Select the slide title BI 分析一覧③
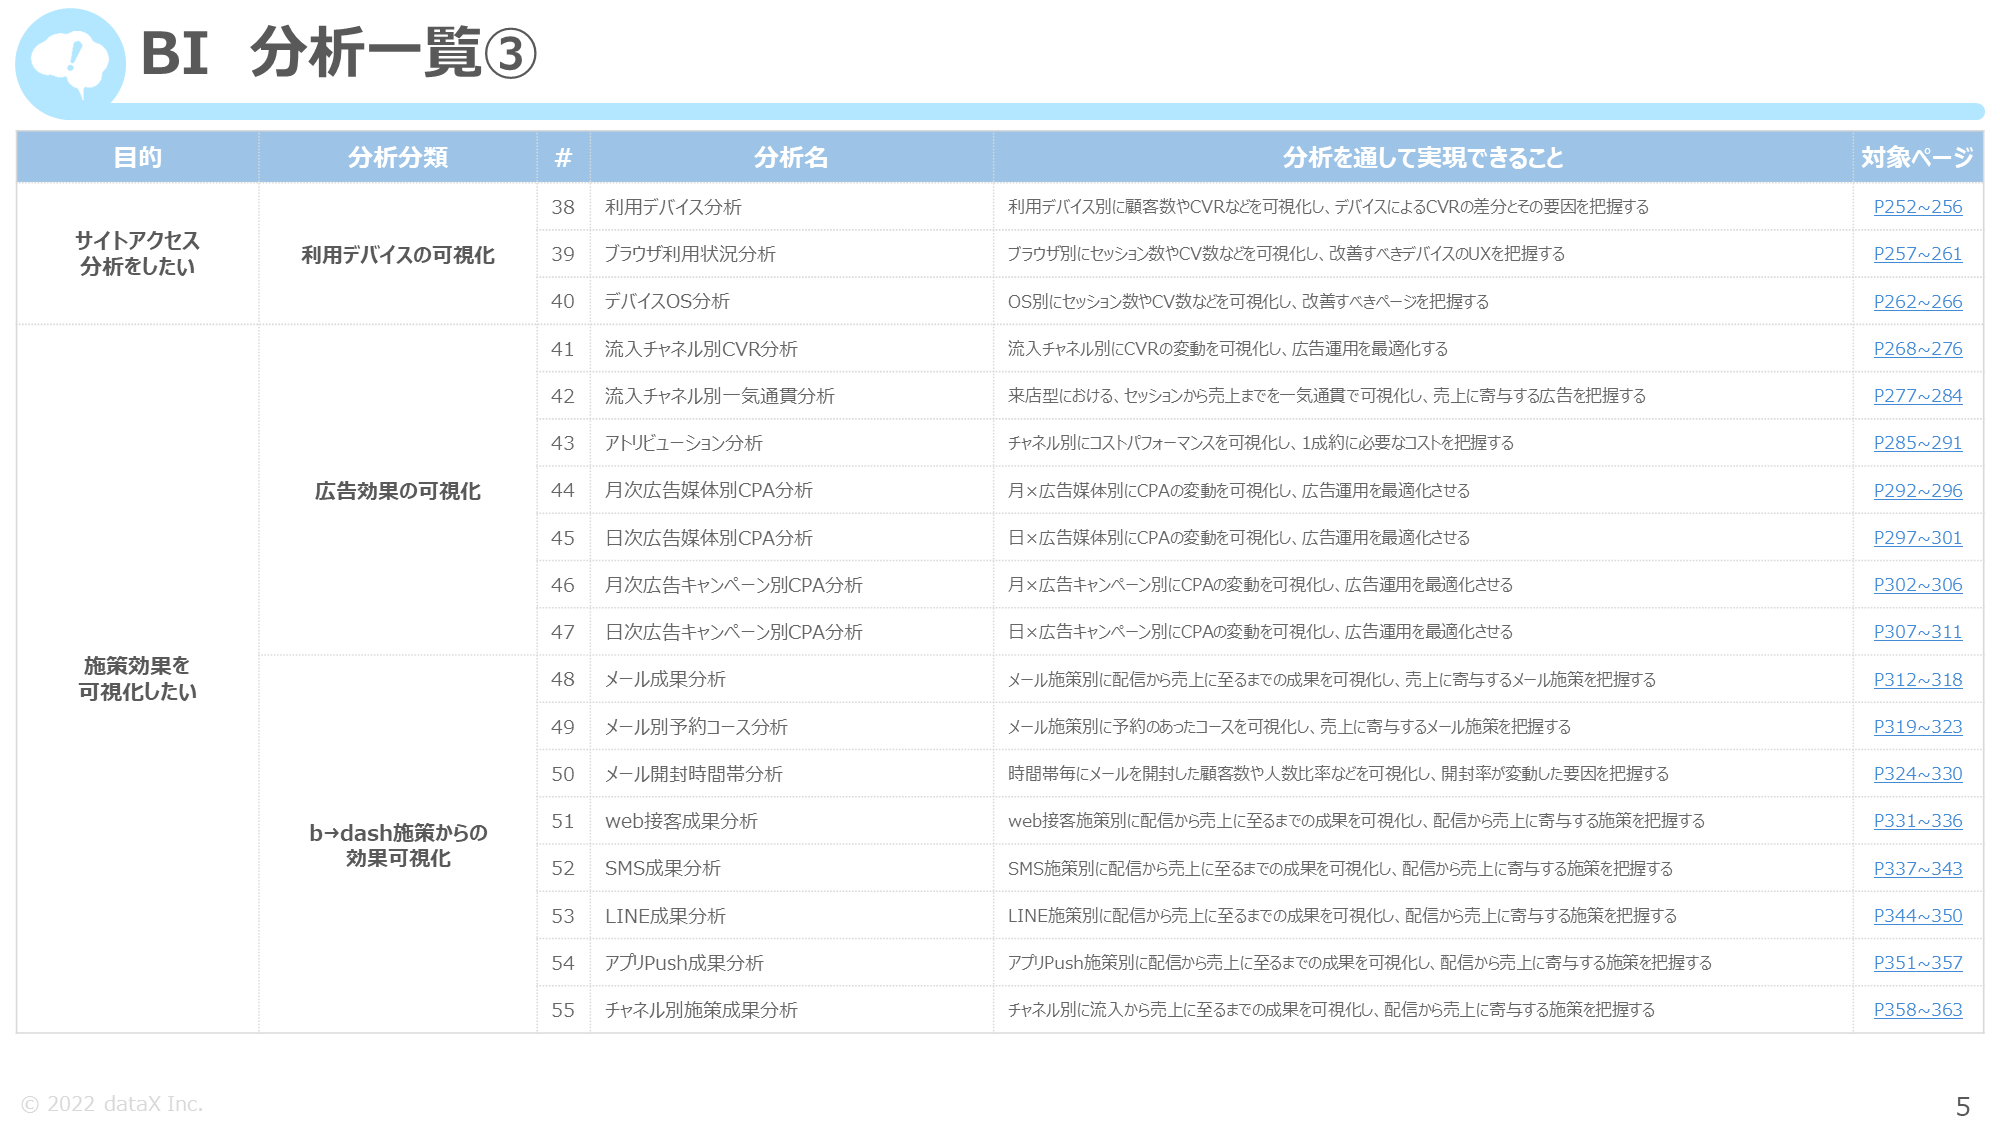2000x1125 pixels. tap(339, 53)
